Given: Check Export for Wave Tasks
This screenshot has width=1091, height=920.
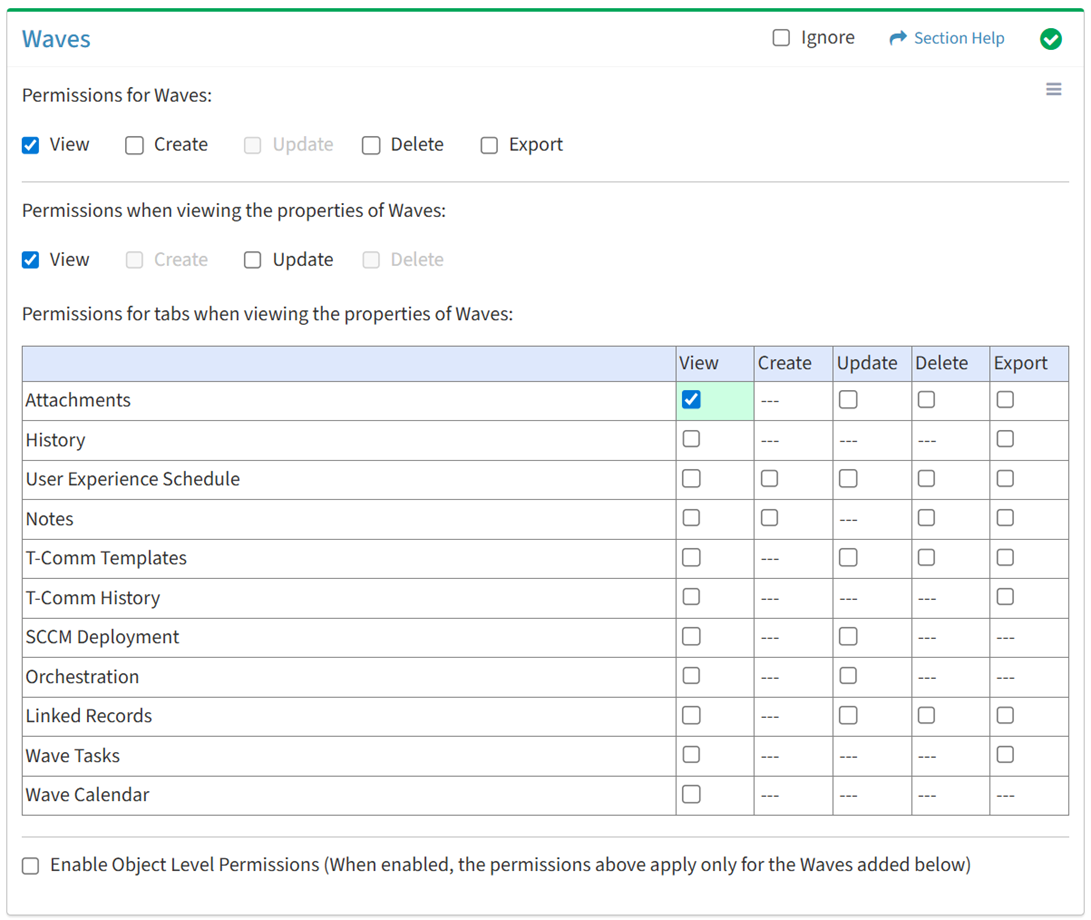Looking at the screenshot, I should (x=1005, y=755).
